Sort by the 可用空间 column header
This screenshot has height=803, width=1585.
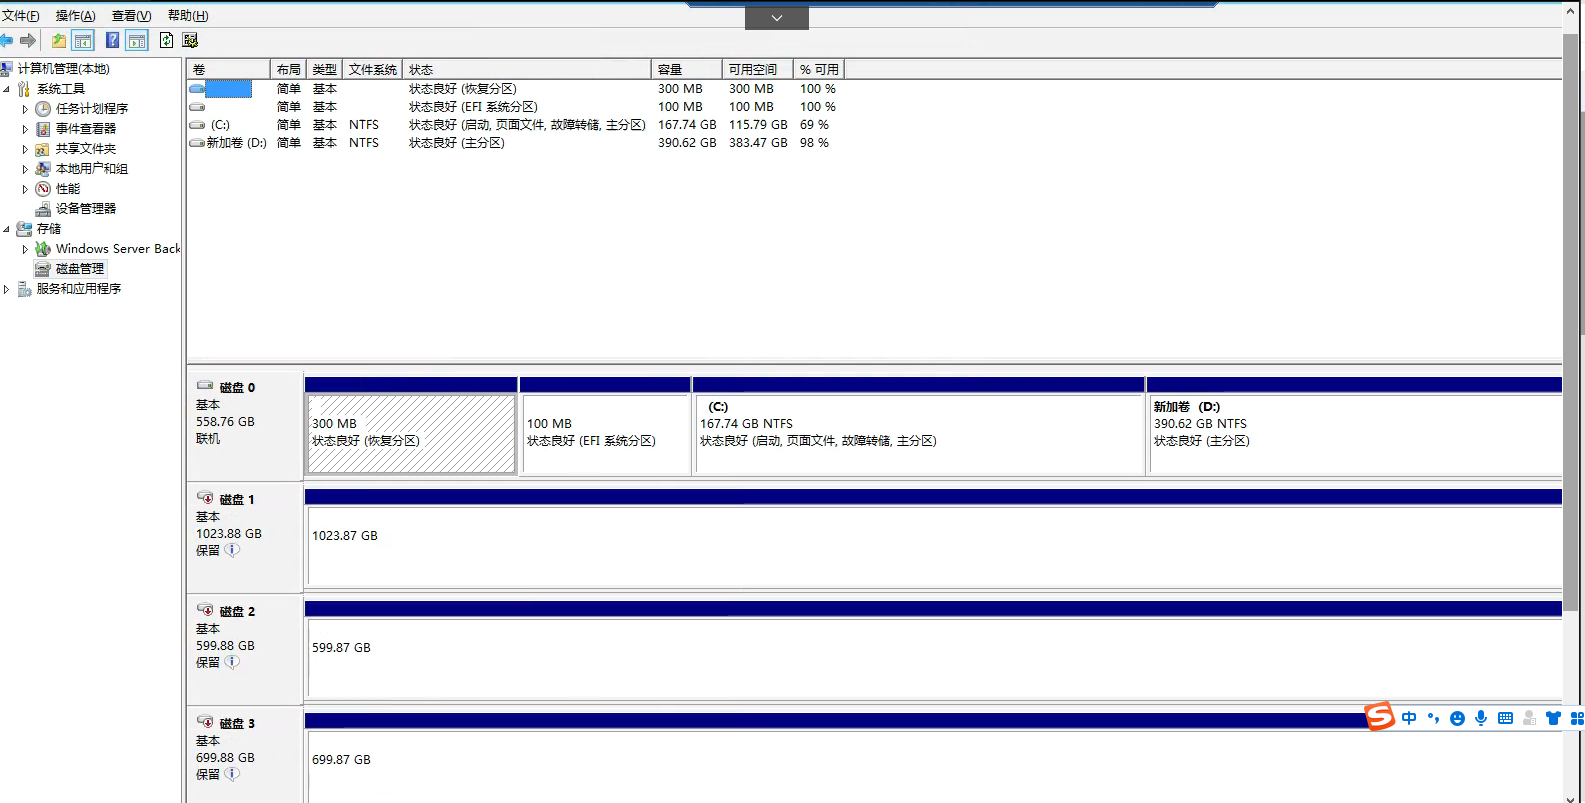[x=757, y=69]
